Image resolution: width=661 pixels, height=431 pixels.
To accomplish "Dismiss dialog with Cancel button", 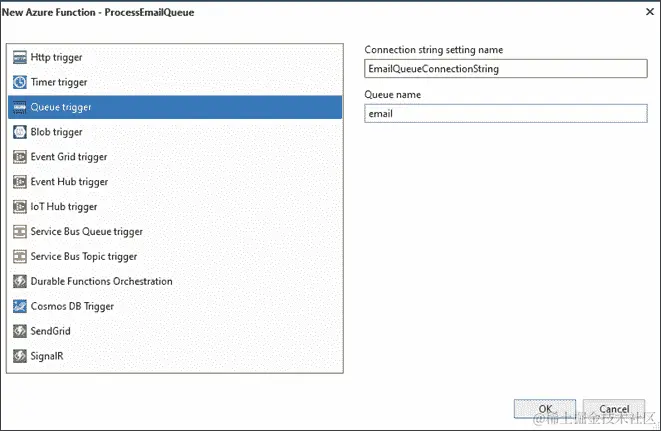I will coord(614,409).
